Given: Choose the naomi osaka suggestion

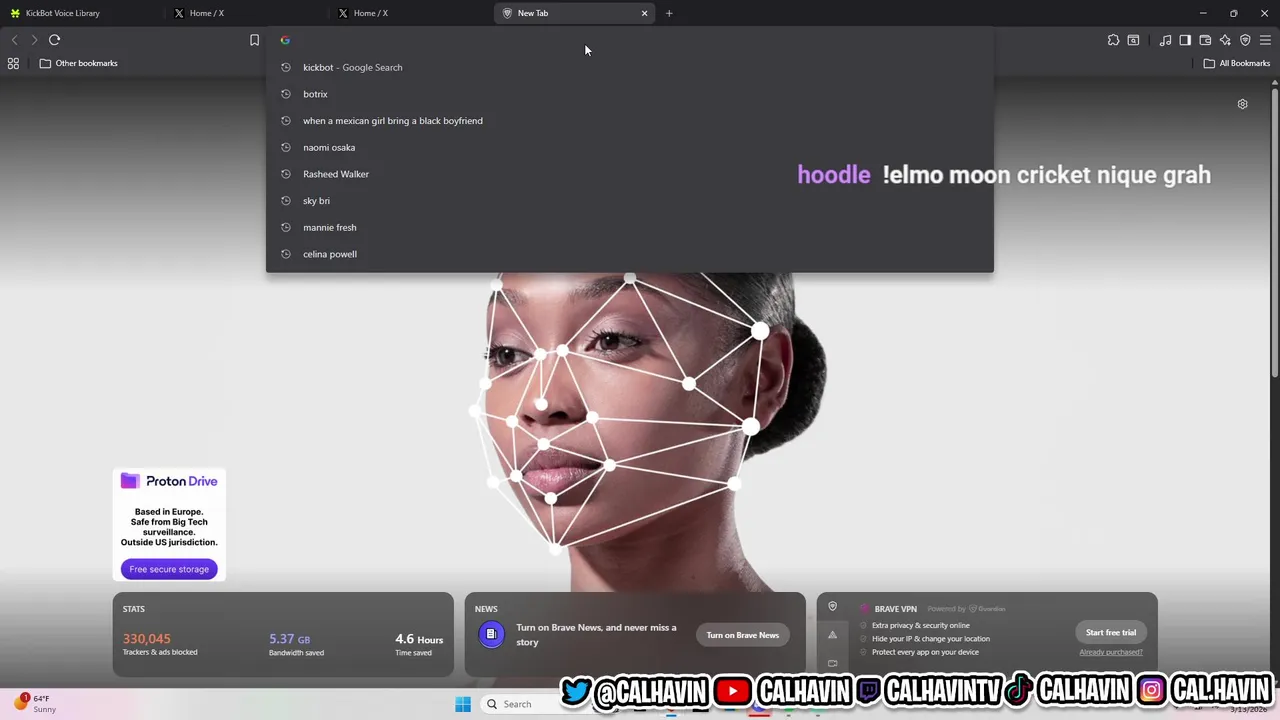Looking at the screenshot, I should 630,147.
